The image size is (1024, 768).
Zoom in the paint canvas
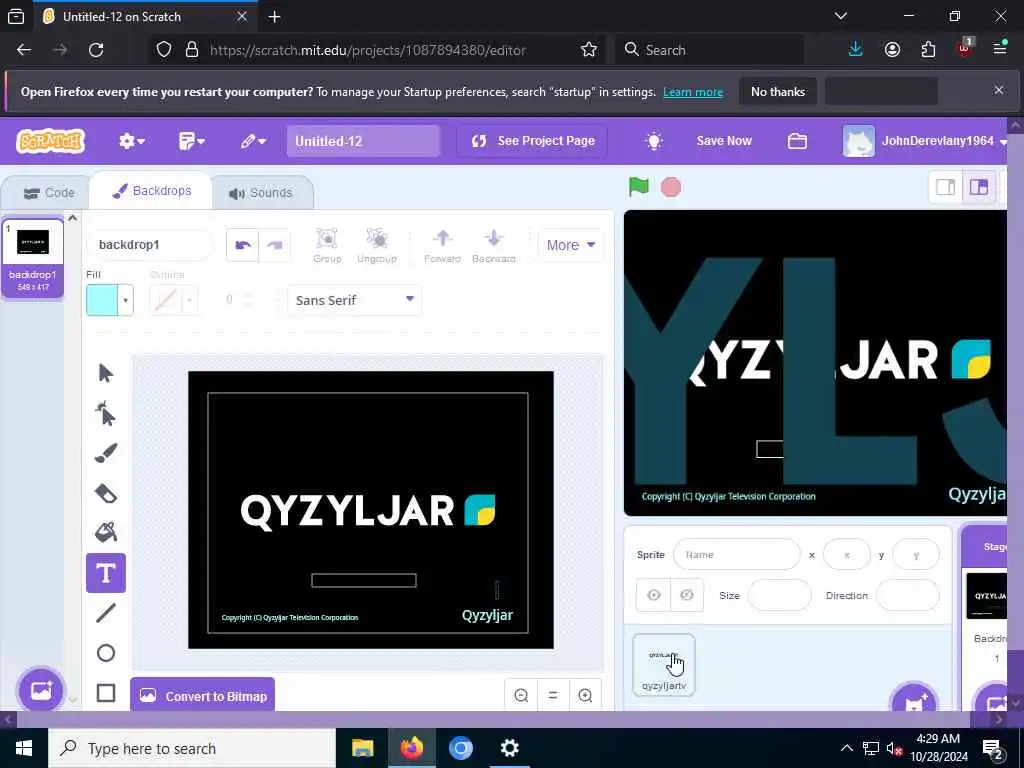(x=585, y=696)
